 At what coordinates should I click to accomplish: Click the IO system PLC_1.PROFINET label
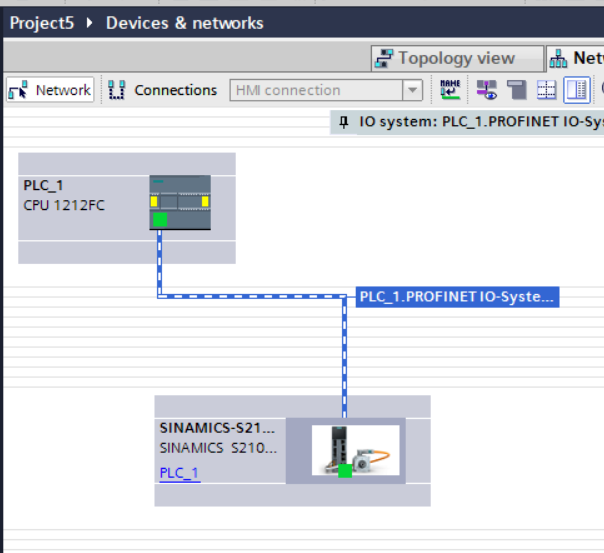481,122
